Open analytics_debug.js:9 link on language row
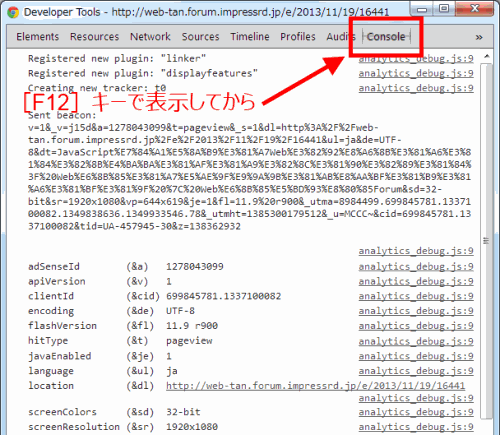This screenshot has width=500, height=435. click(416, 371)
